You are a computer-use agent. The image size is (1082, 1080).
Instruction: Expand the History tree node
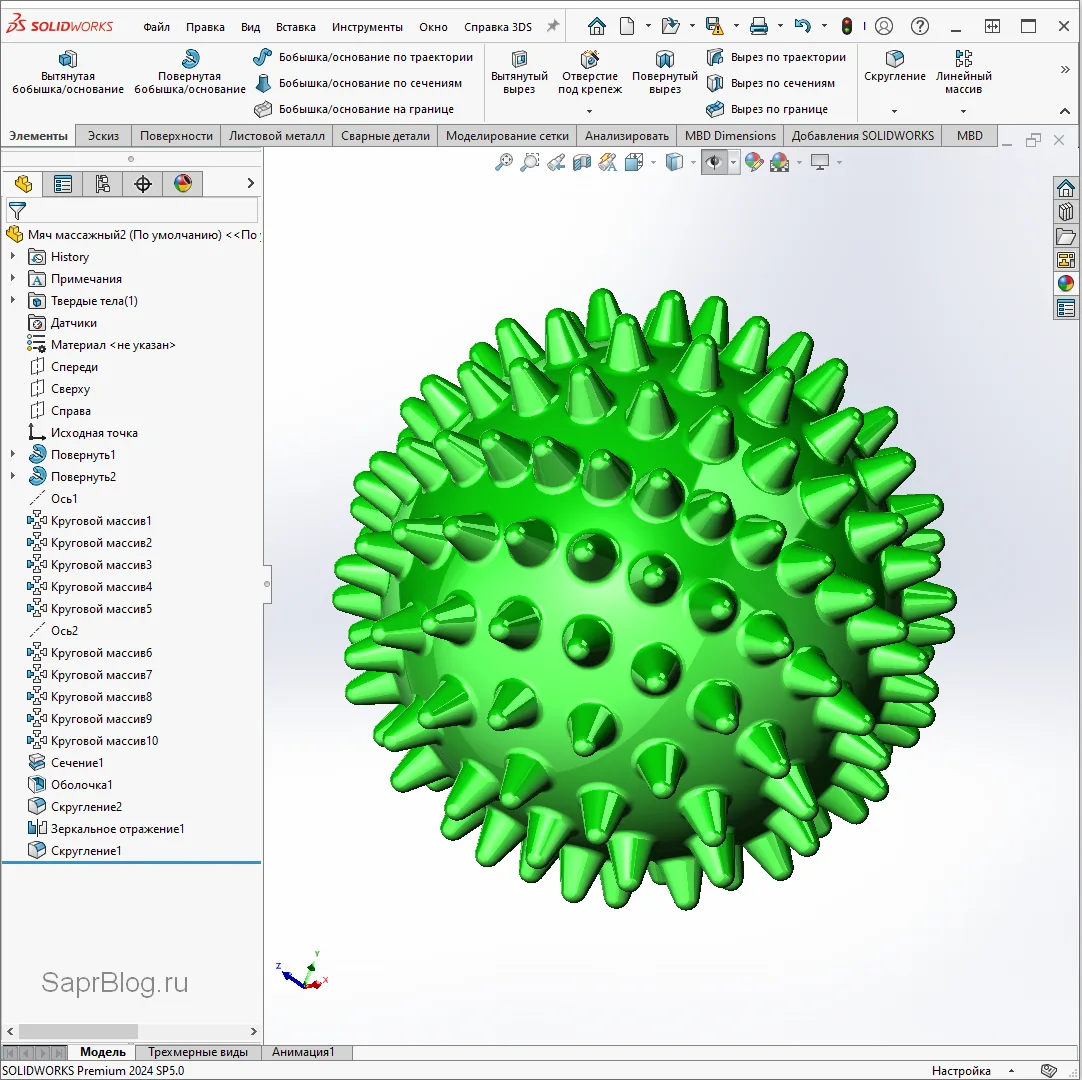(13, 257)
